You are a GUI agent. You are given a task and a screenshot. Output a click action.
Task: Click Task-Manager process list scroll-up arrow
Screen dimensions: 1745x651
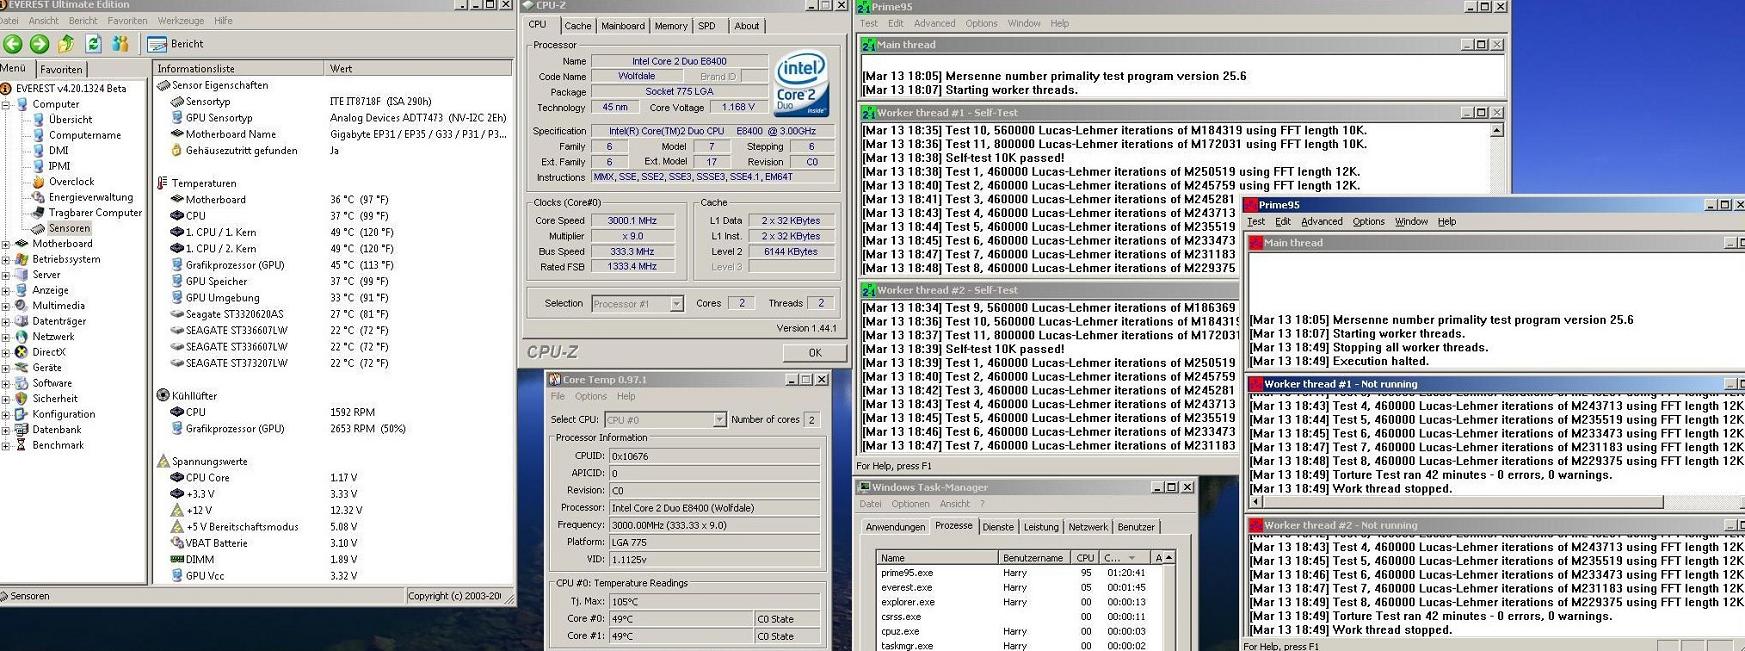tap(1168, 557)
